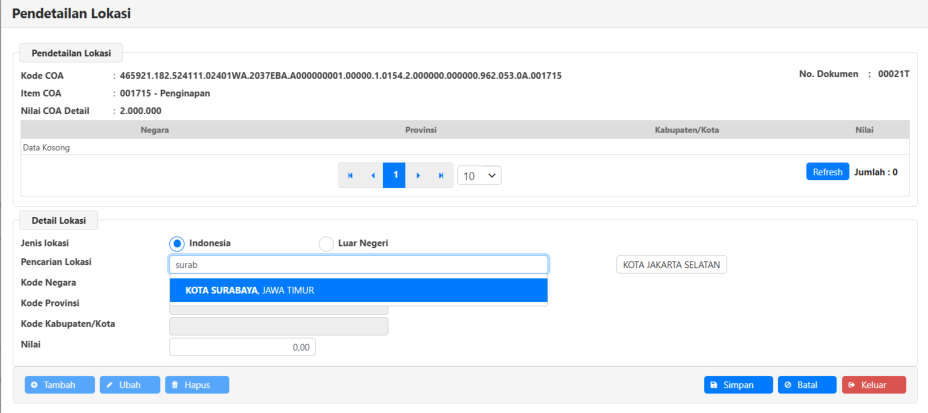Click the Nilai amount input field

point(243,347)
